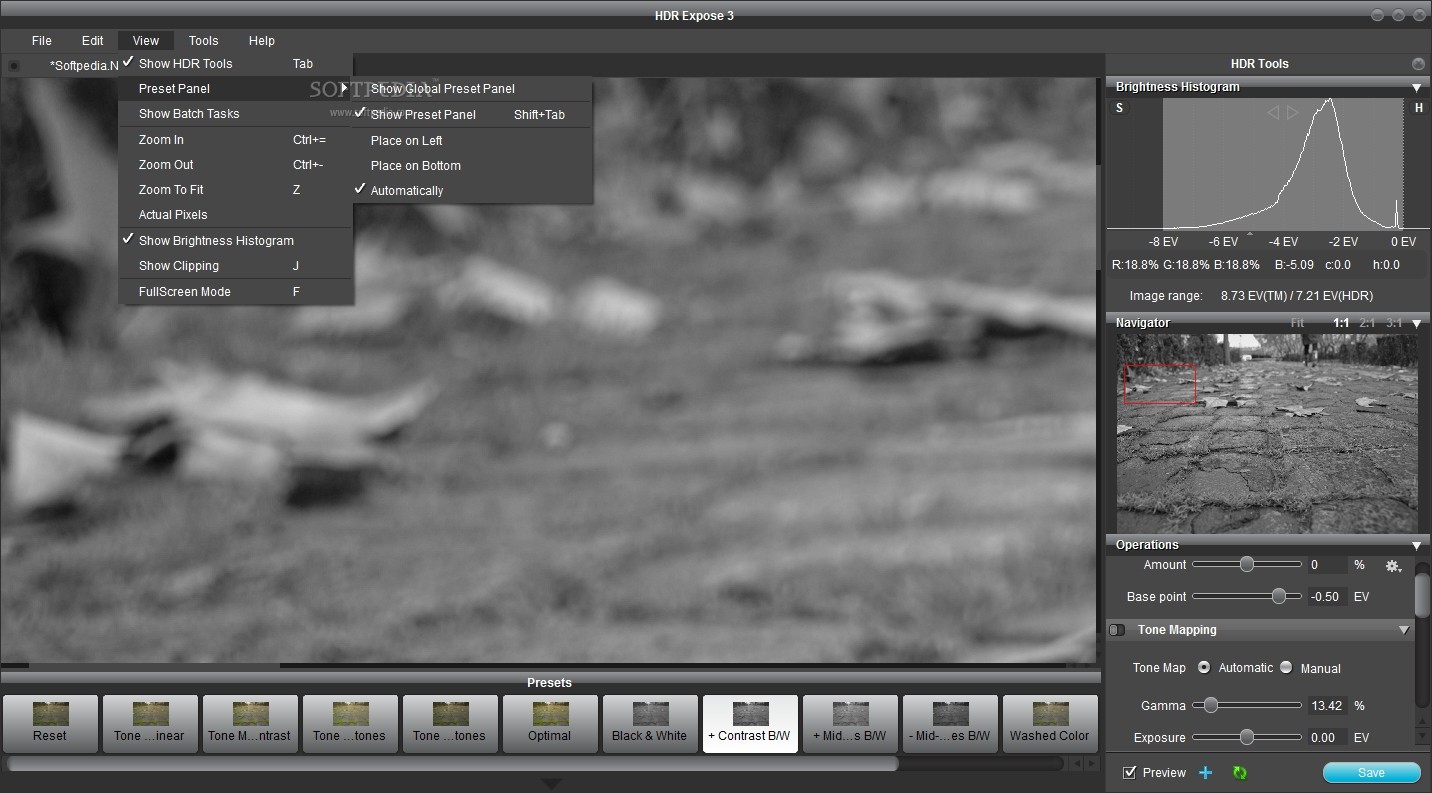Choose FullScreen Mode

coord(235,292)
